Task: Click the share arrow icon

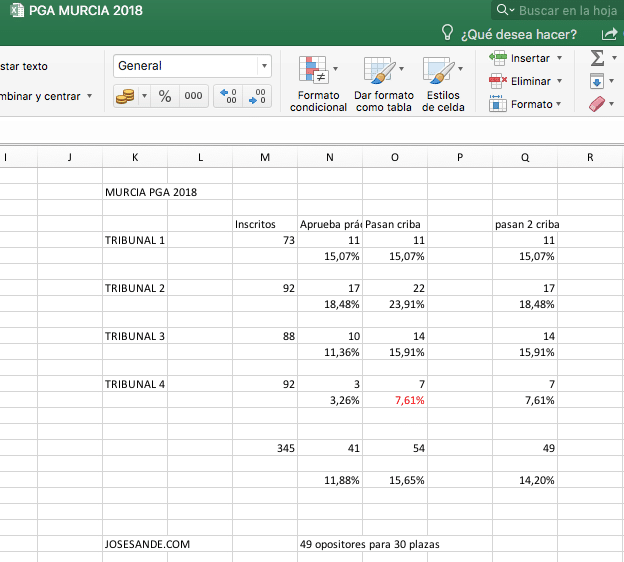Action: point(608,34)
